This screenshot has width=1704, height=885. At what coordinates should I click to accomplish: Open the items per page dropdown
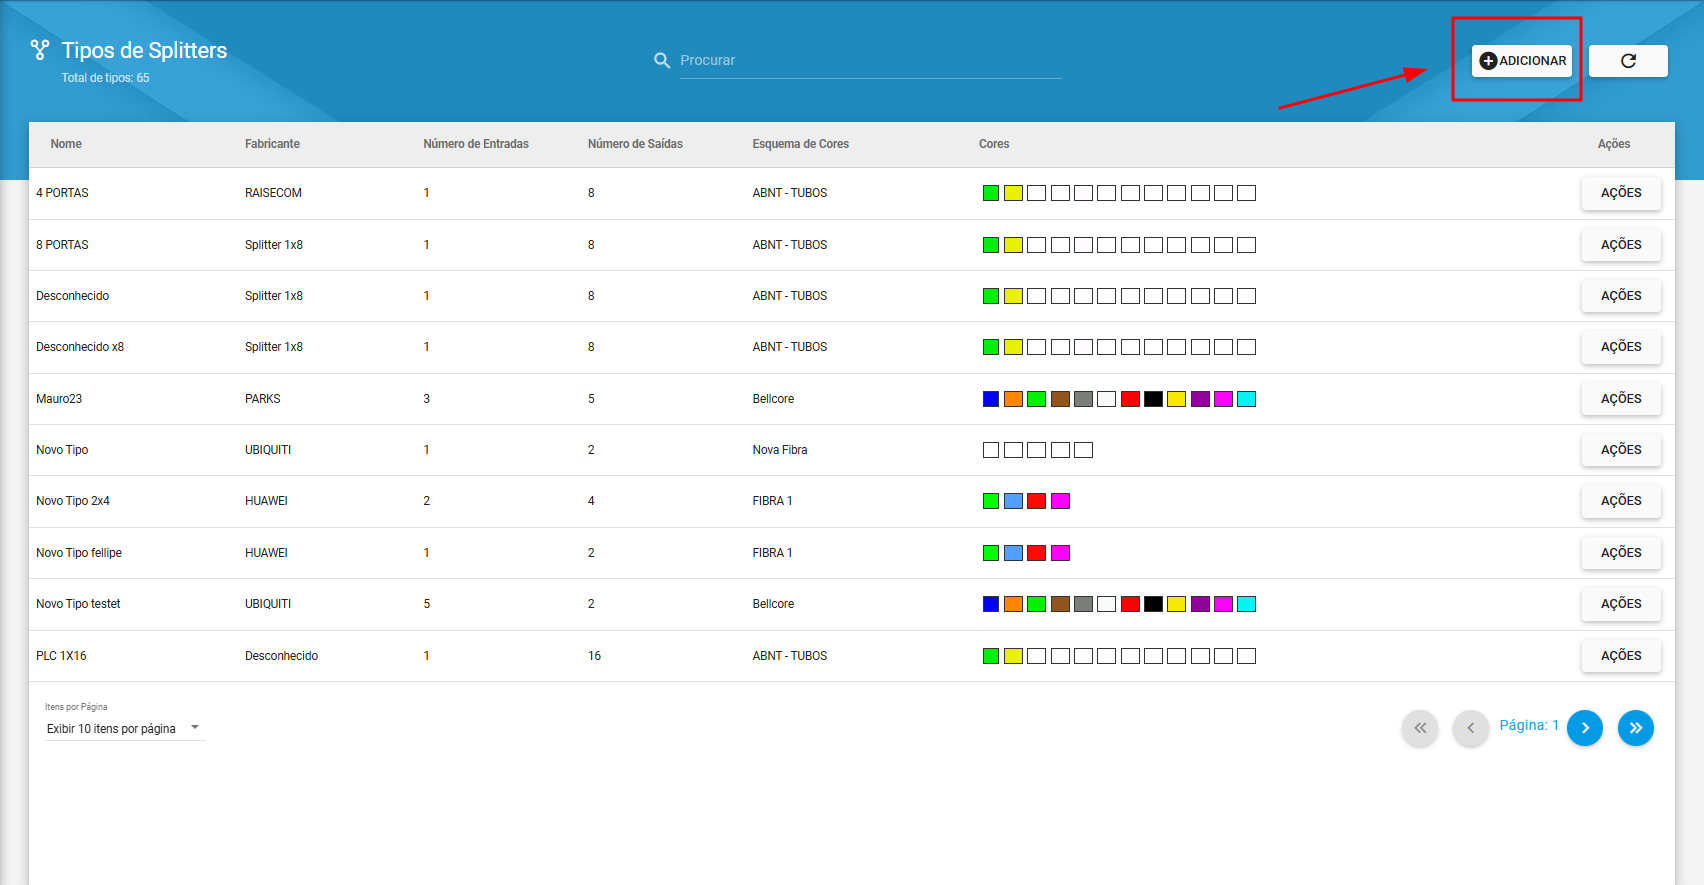(125, 729)
